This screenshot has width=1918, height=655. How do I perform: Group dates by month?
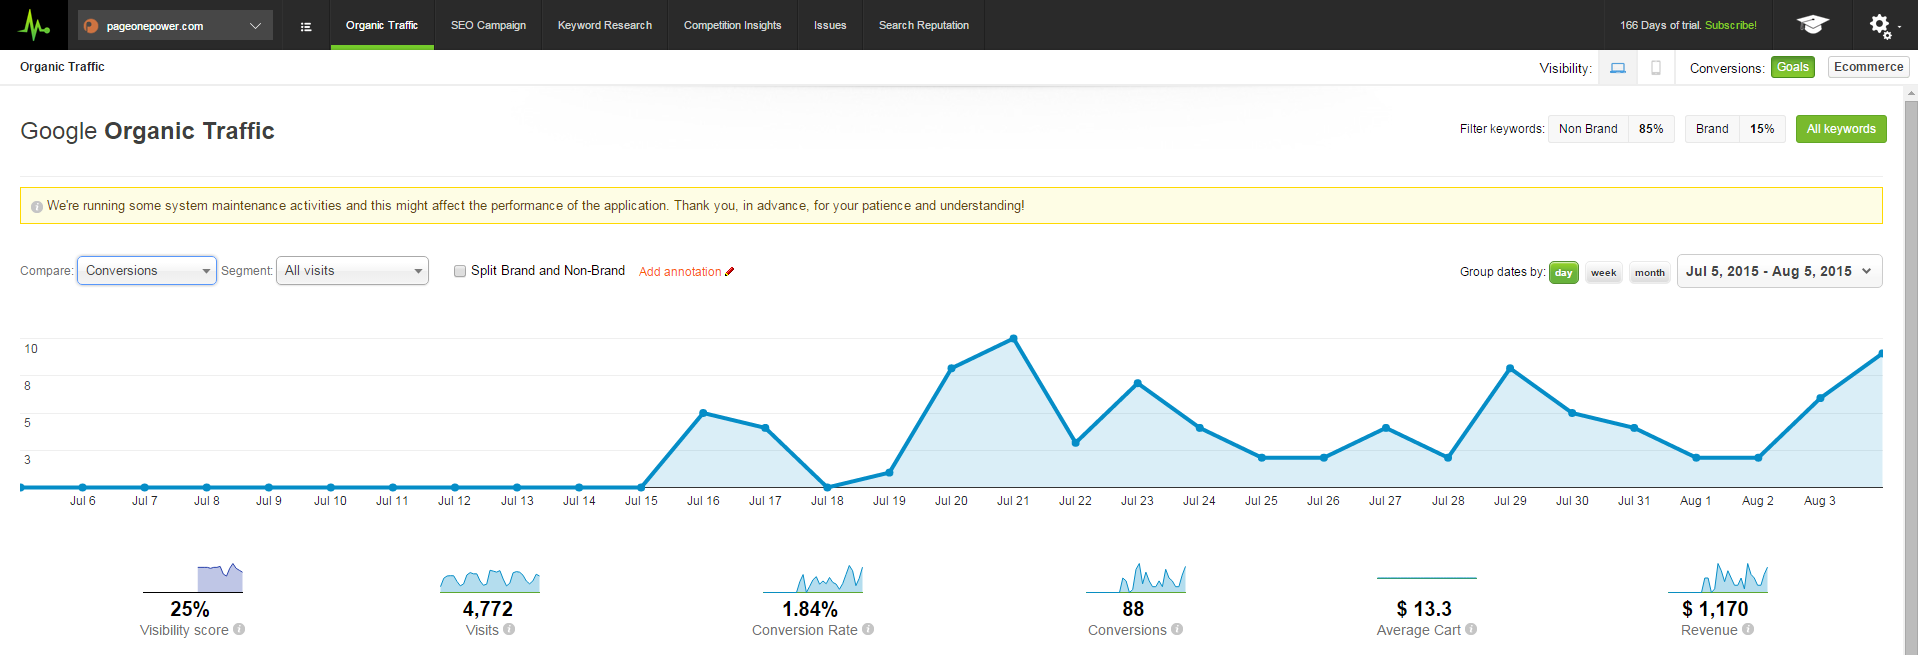coord(1649,273)
